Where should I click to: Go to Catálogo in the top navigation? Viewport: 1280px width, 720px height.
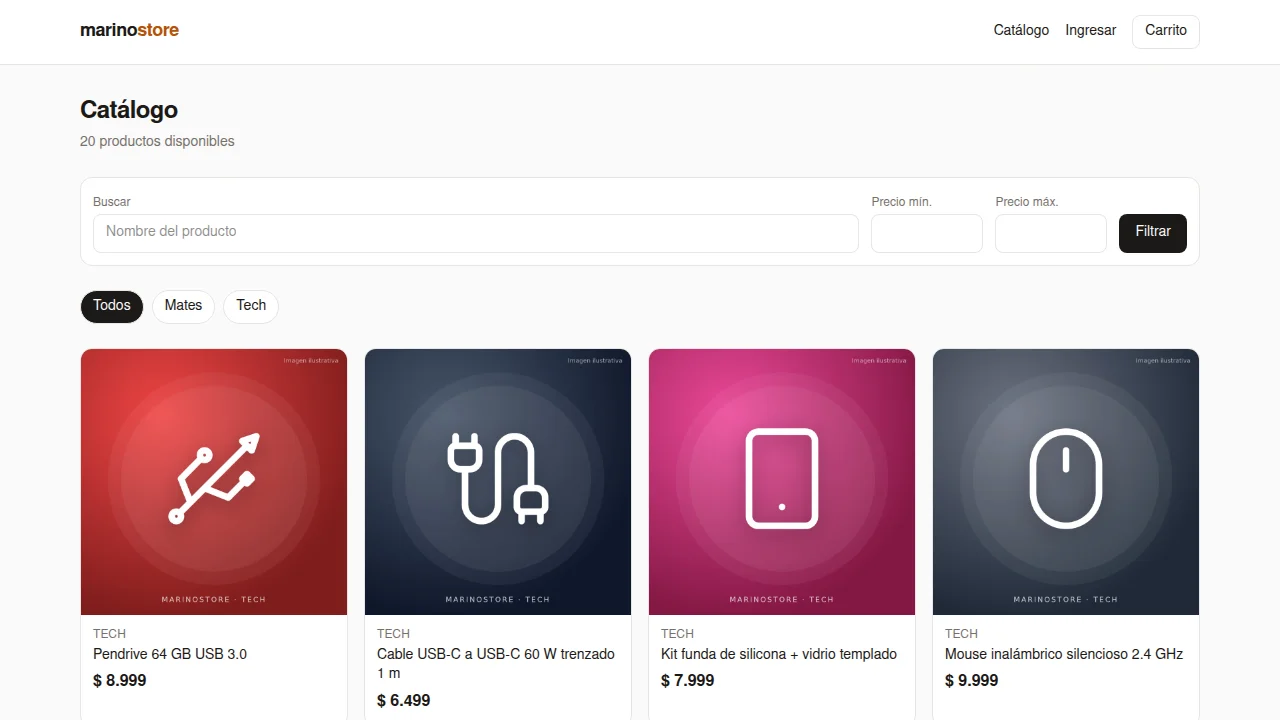coord(1021,30)
